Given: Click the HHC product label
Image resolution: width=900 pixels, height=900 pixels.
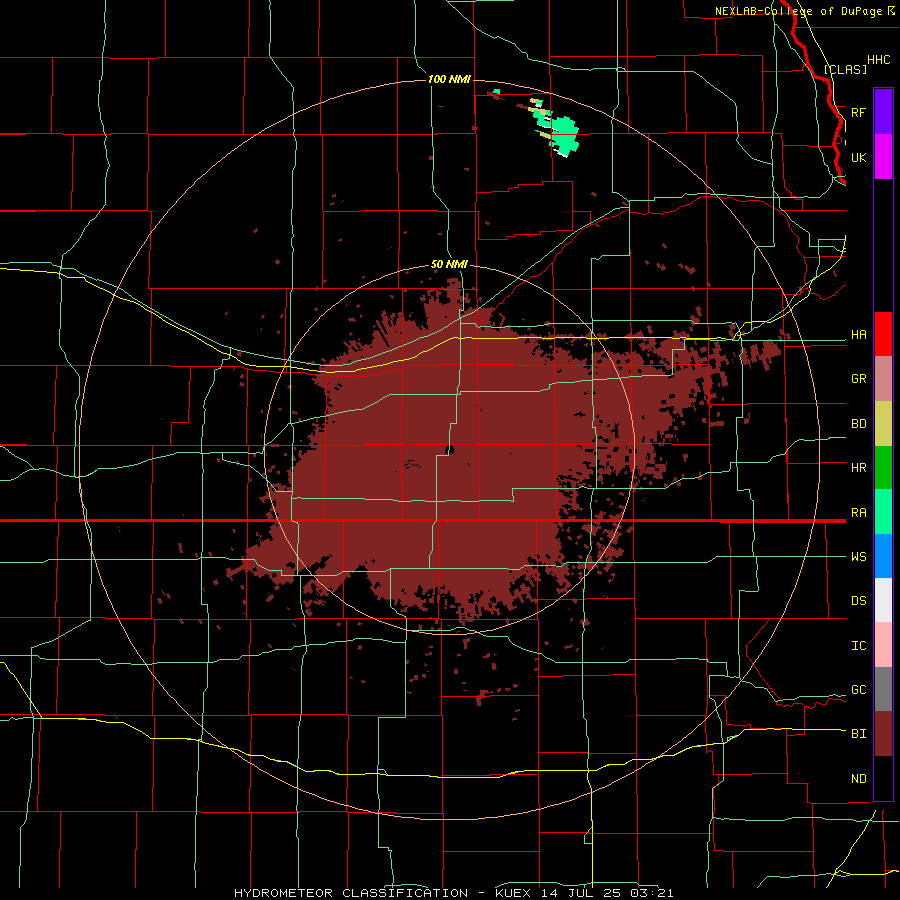Looking at the screenshot, I should [878, 60].
